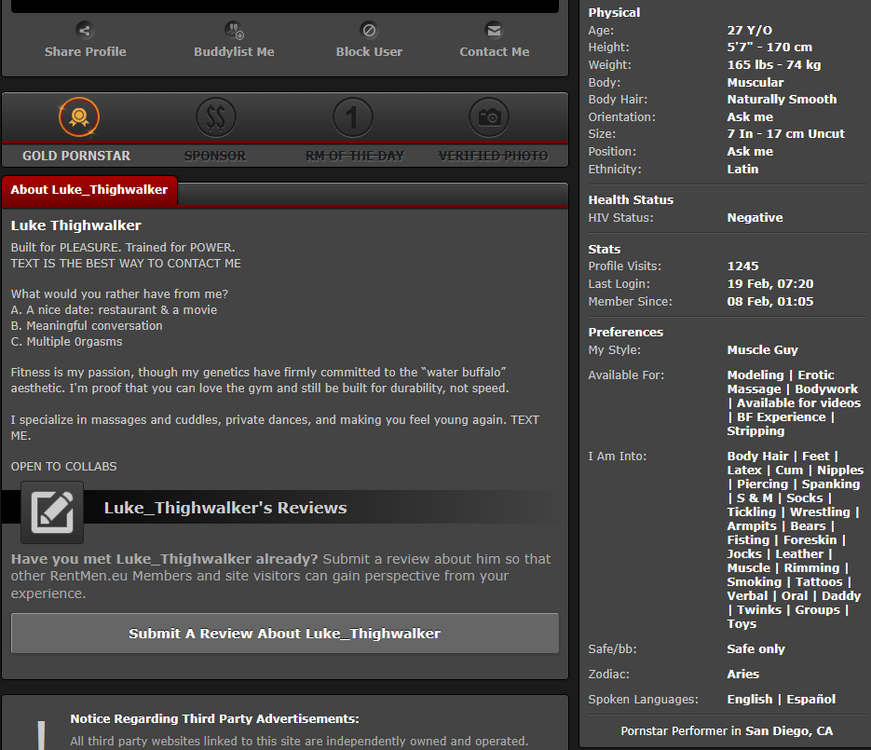Click the Block User text label
This screenshot has width=871, height=750.
[369, 52]
